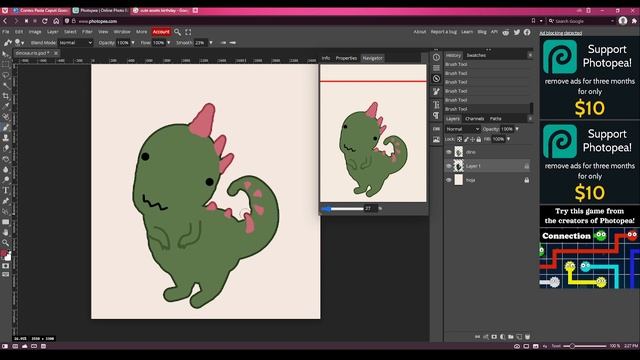Toggle fullscreen mode icon
640x360 pixels.
[188, 32]
